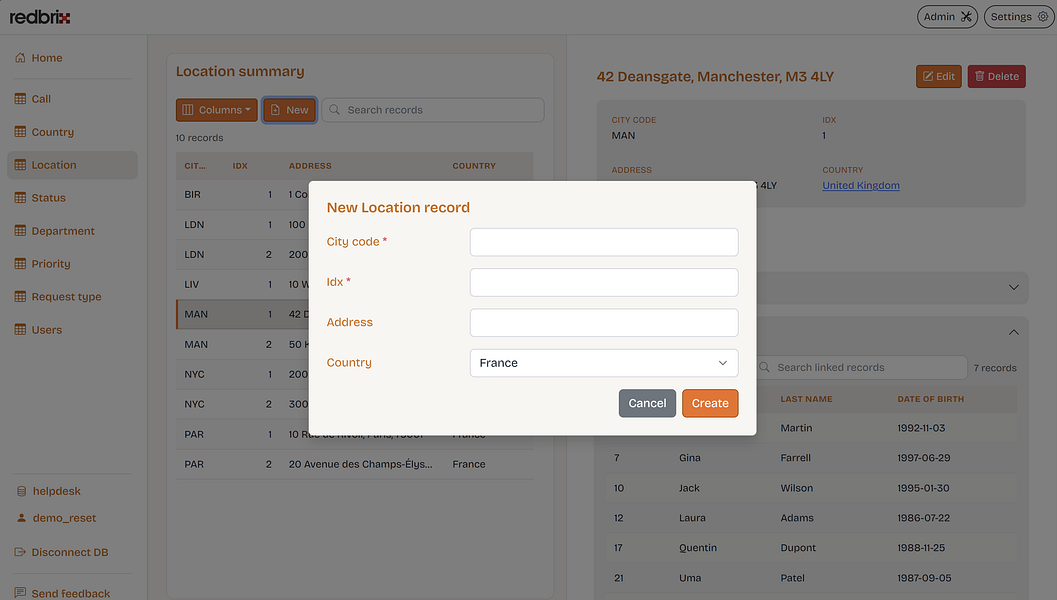This screenshot has width=1057, height=600.
Task: Click the Idx input field
Action: 604,282
